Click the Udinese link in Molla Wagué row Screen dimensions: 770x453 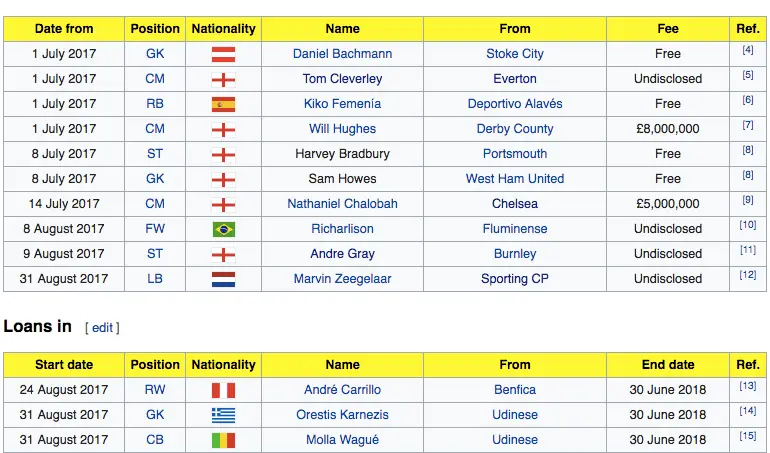pyautogui.click(x=515, y=440)
